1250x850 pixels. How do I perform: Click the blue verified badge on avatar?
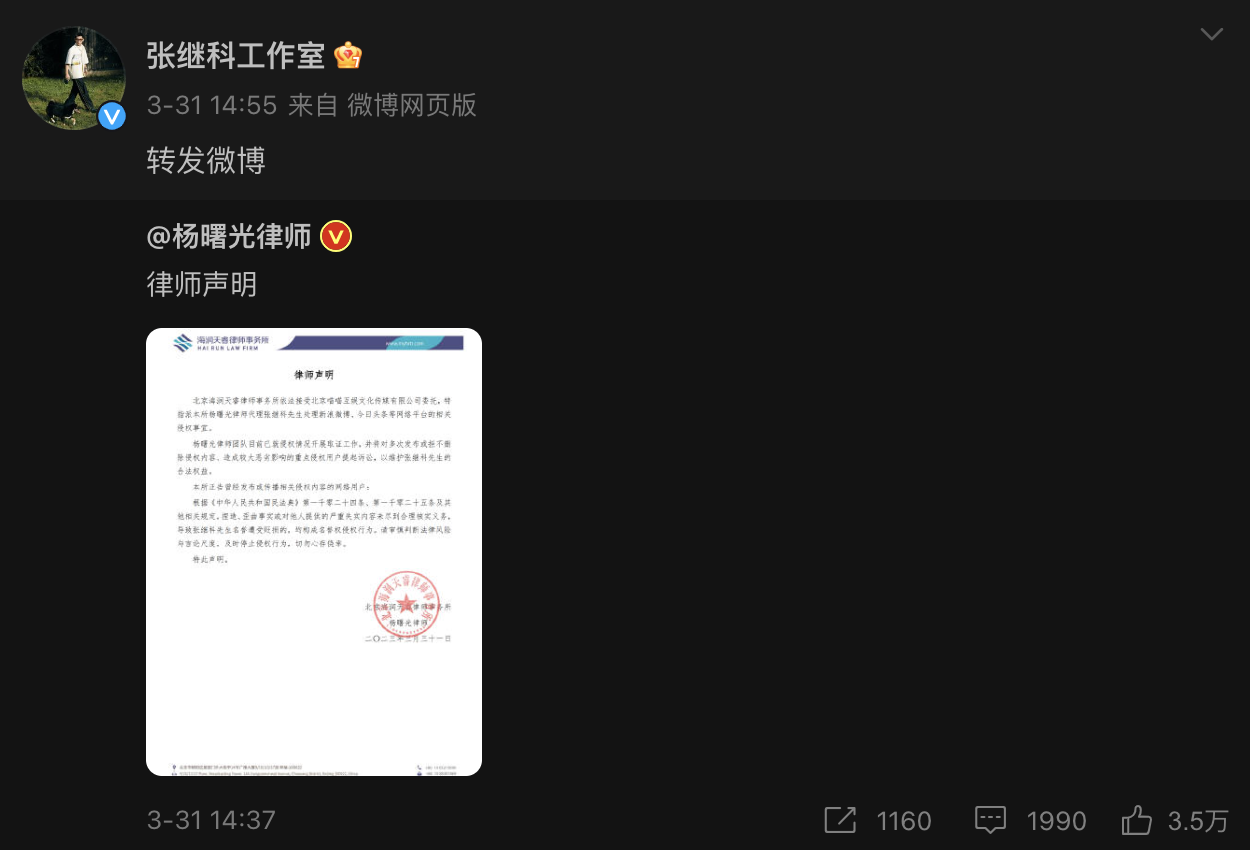click(112, 116)
